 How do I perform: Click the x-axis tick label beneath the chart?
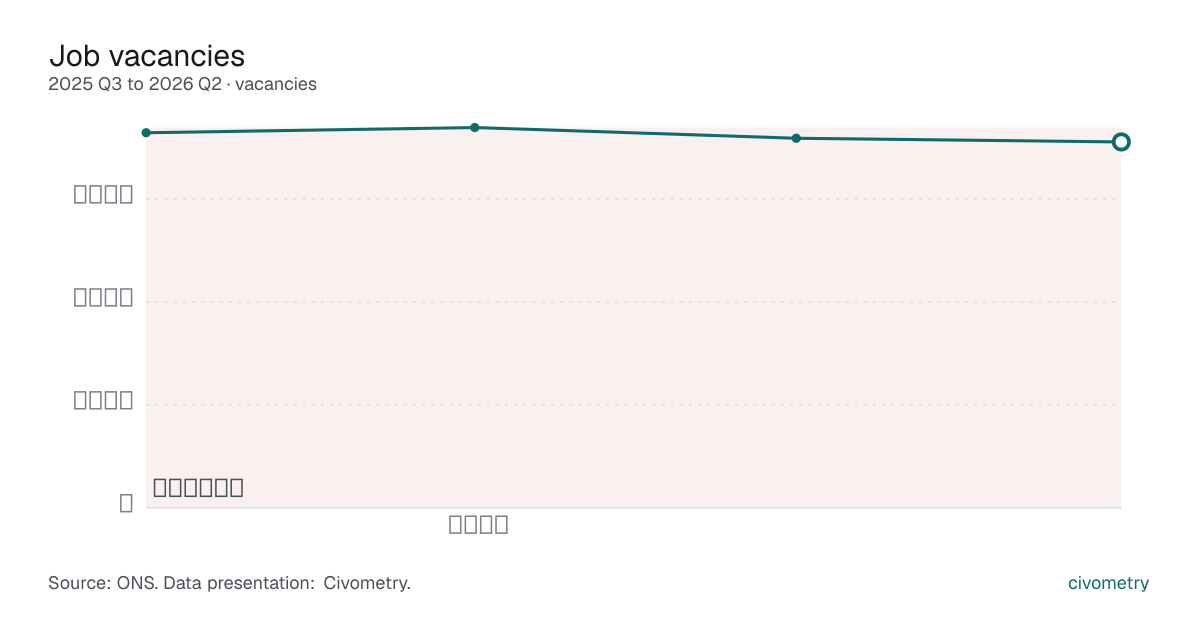[479, 525]
